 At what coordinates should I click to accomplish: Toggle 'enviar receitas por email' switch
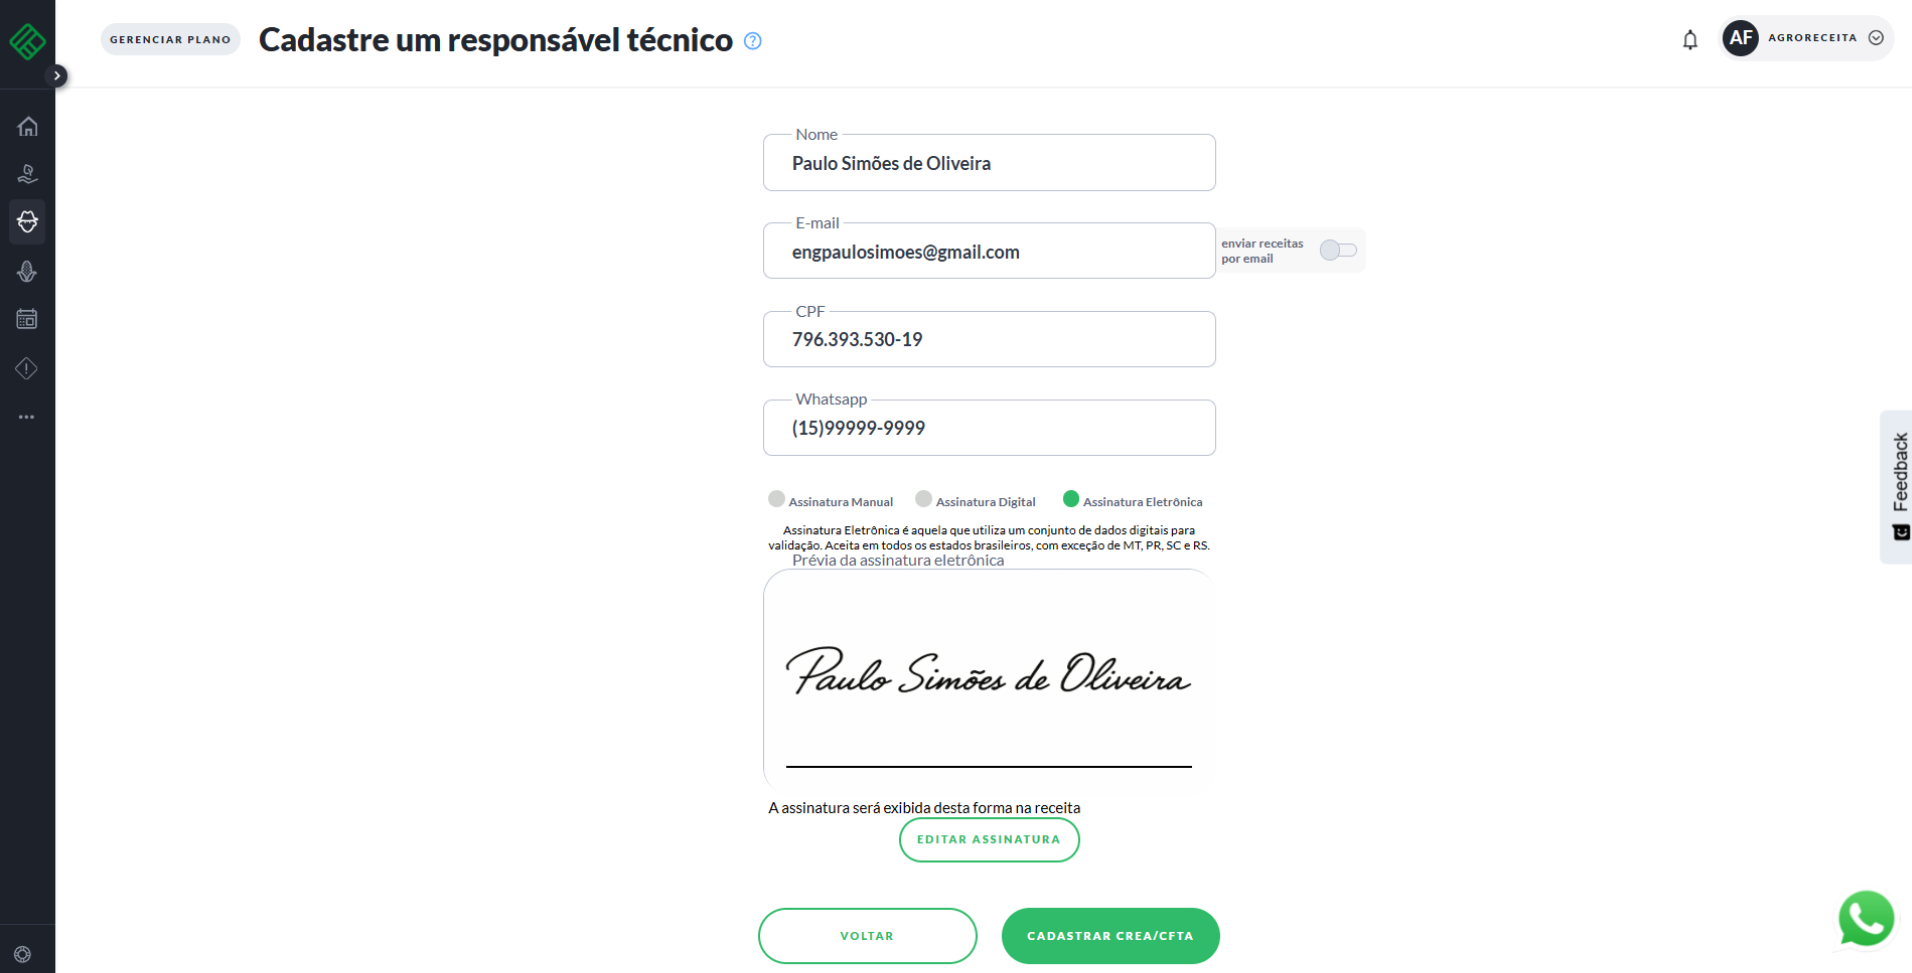pos(1337,250)
